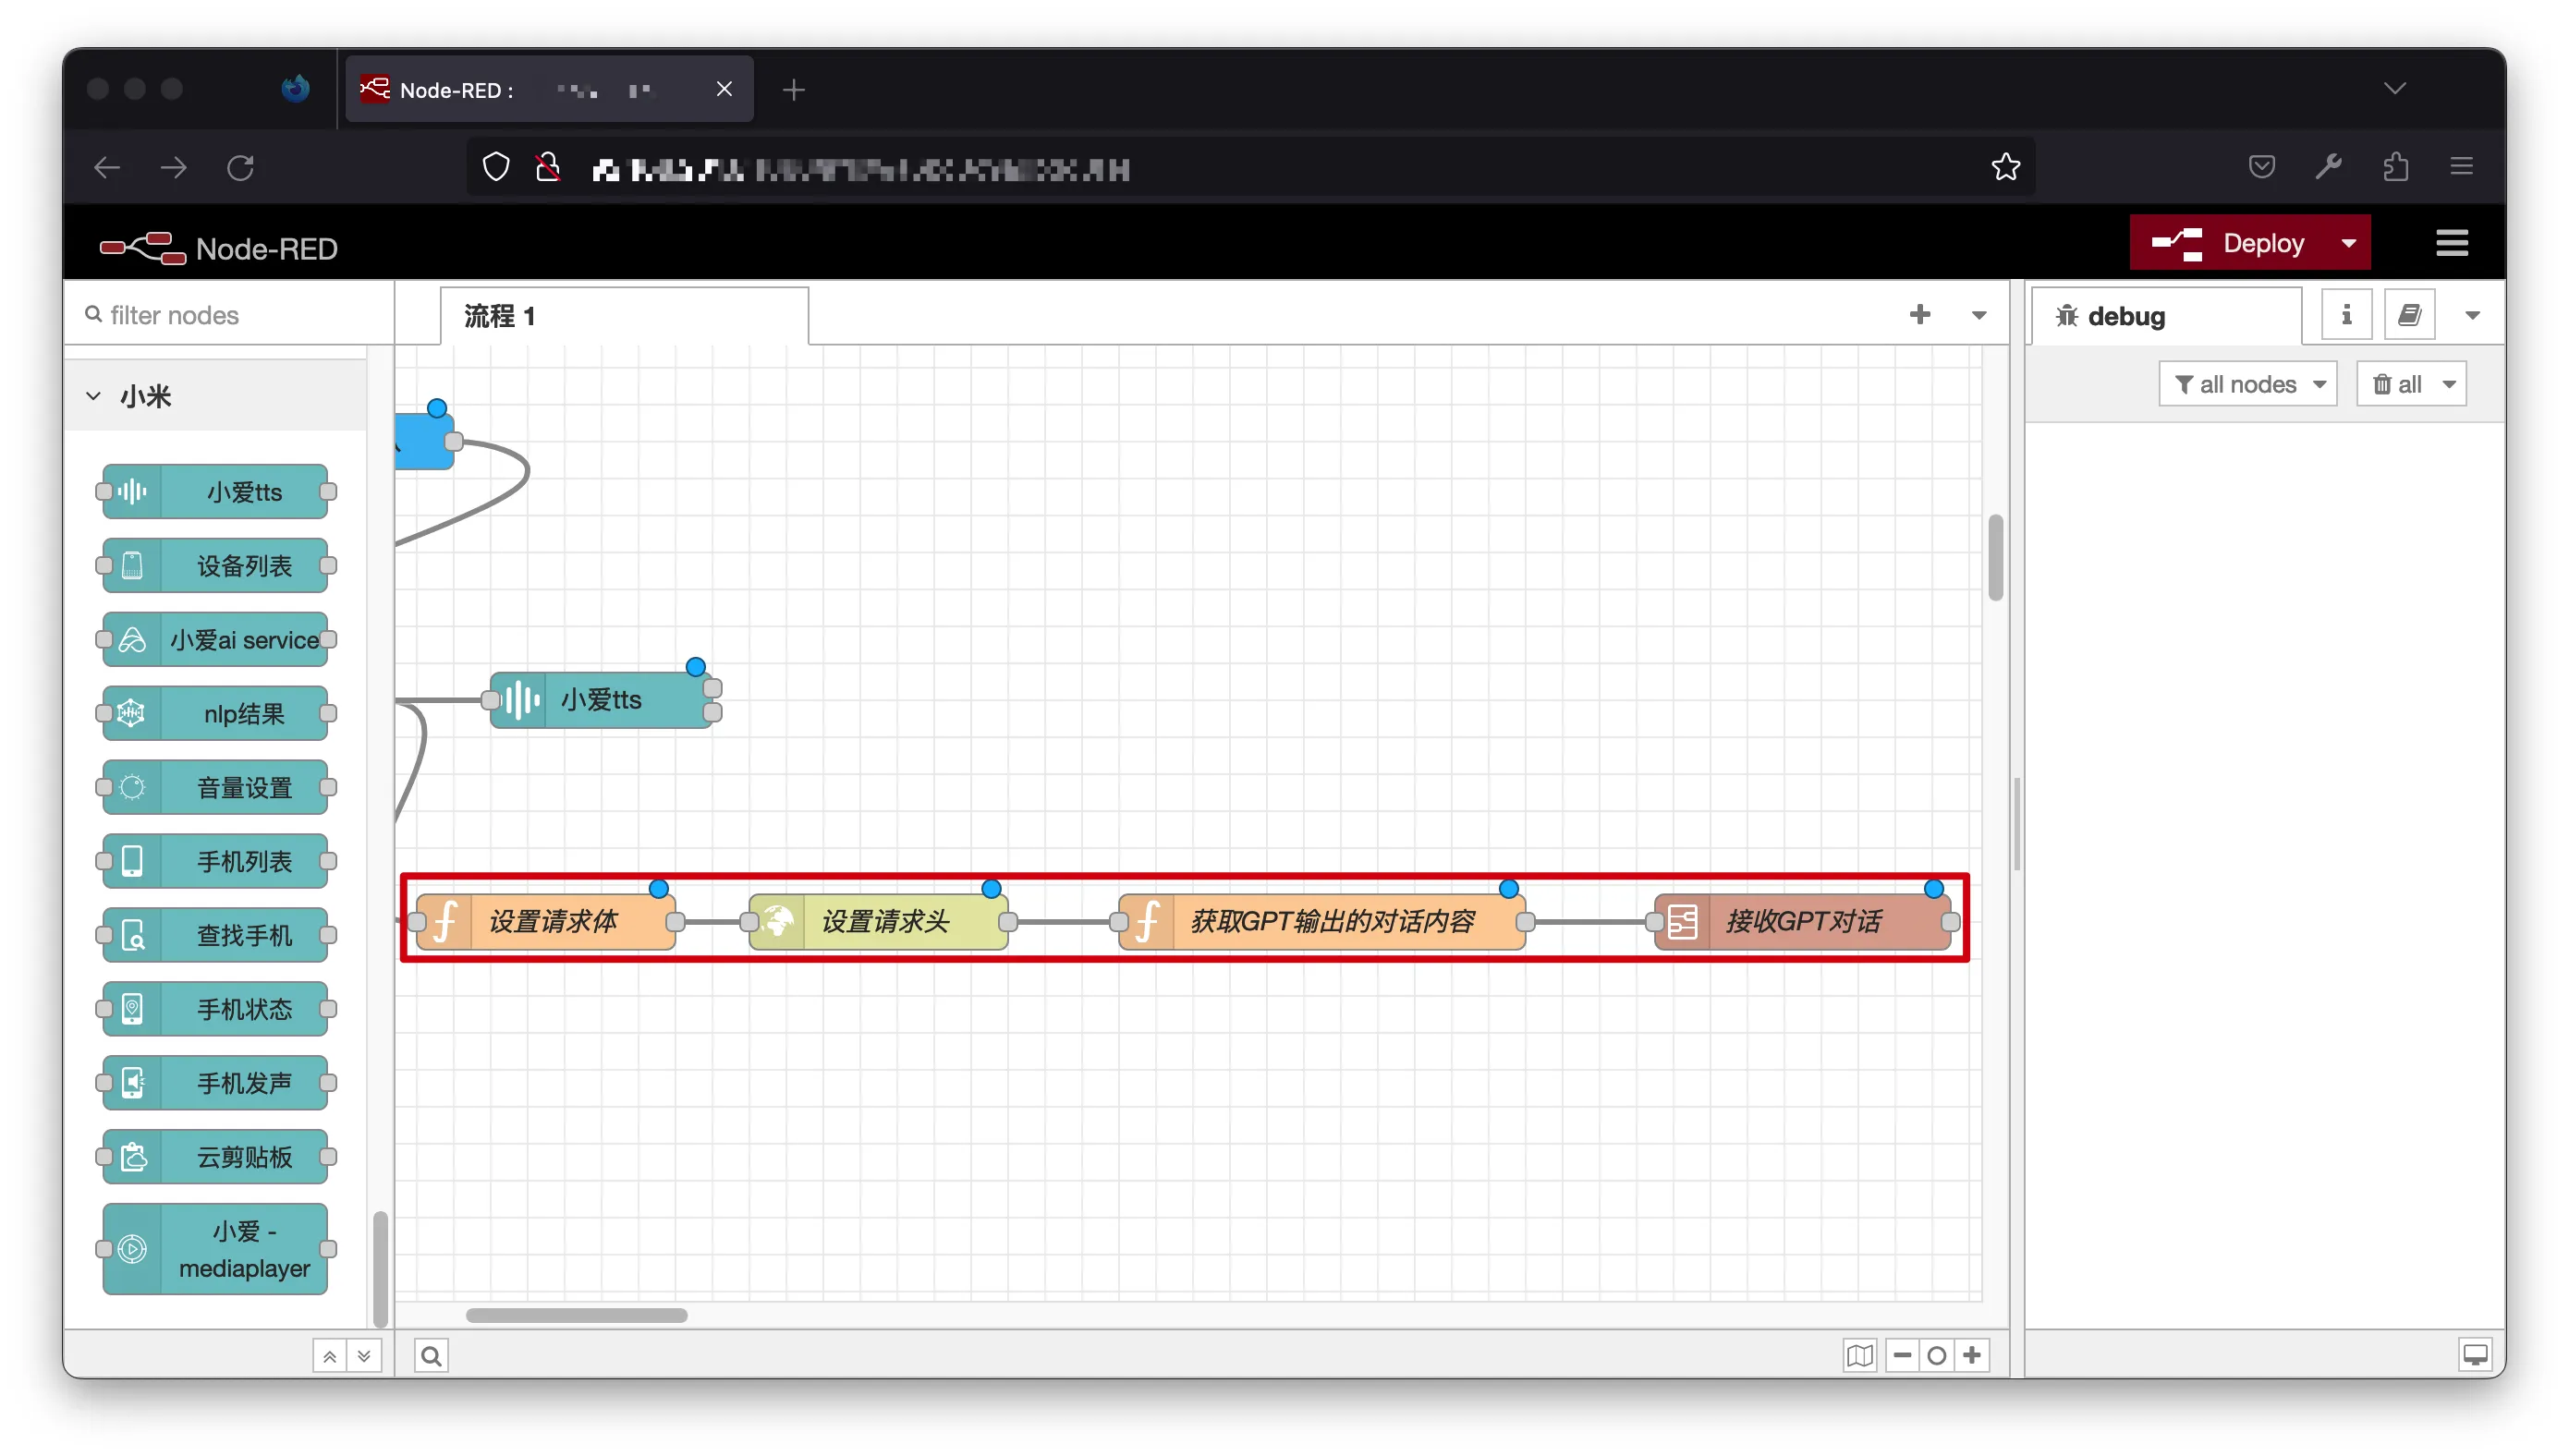The height and width of the screenshot is (1456, 2569).
Task: Open debug in a new window
Action: [x=2476, y=1356]
